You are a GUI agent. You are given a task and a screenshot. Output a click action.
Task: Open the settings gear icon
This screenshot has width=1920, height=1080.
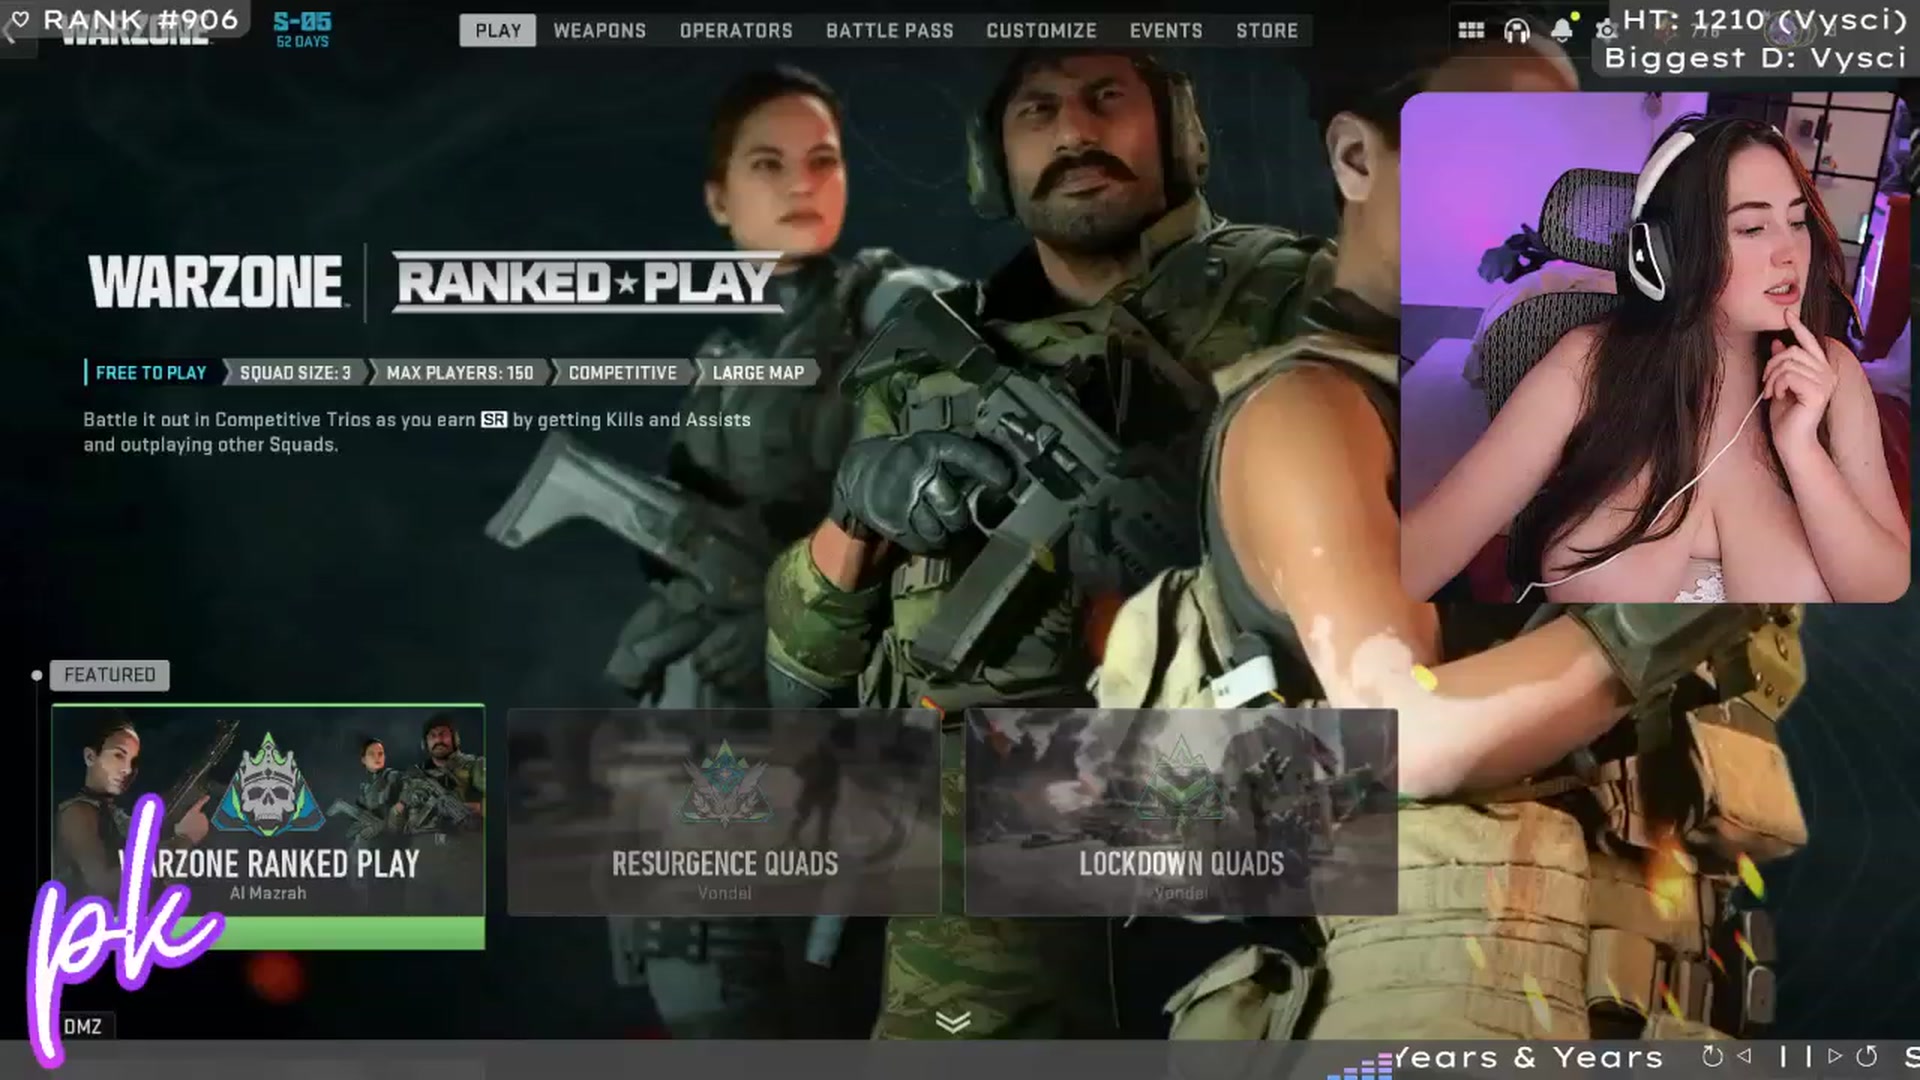pos(1606,31)
